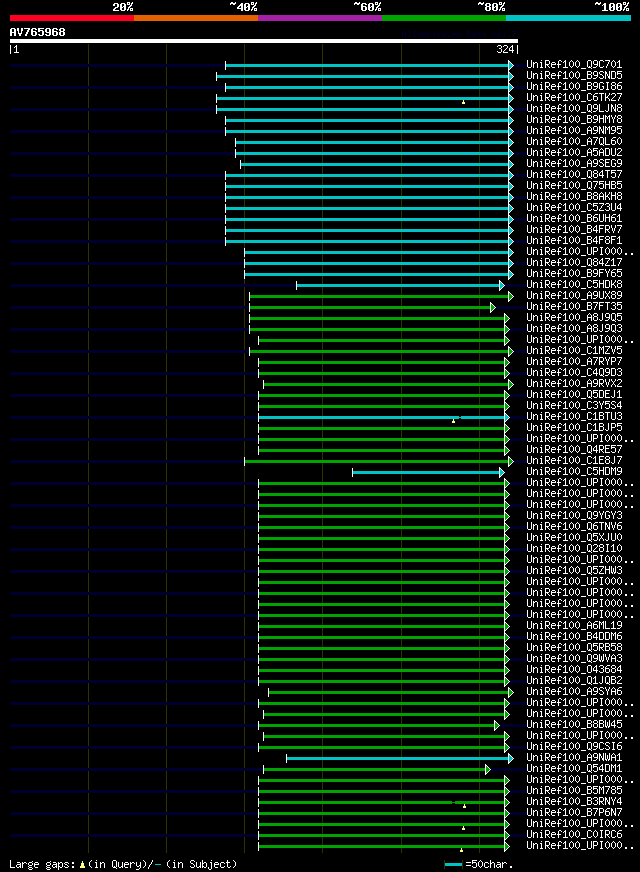Open hit UniRef100_A5ADU2
640x872 pixels.
click(x=574, y=152)
